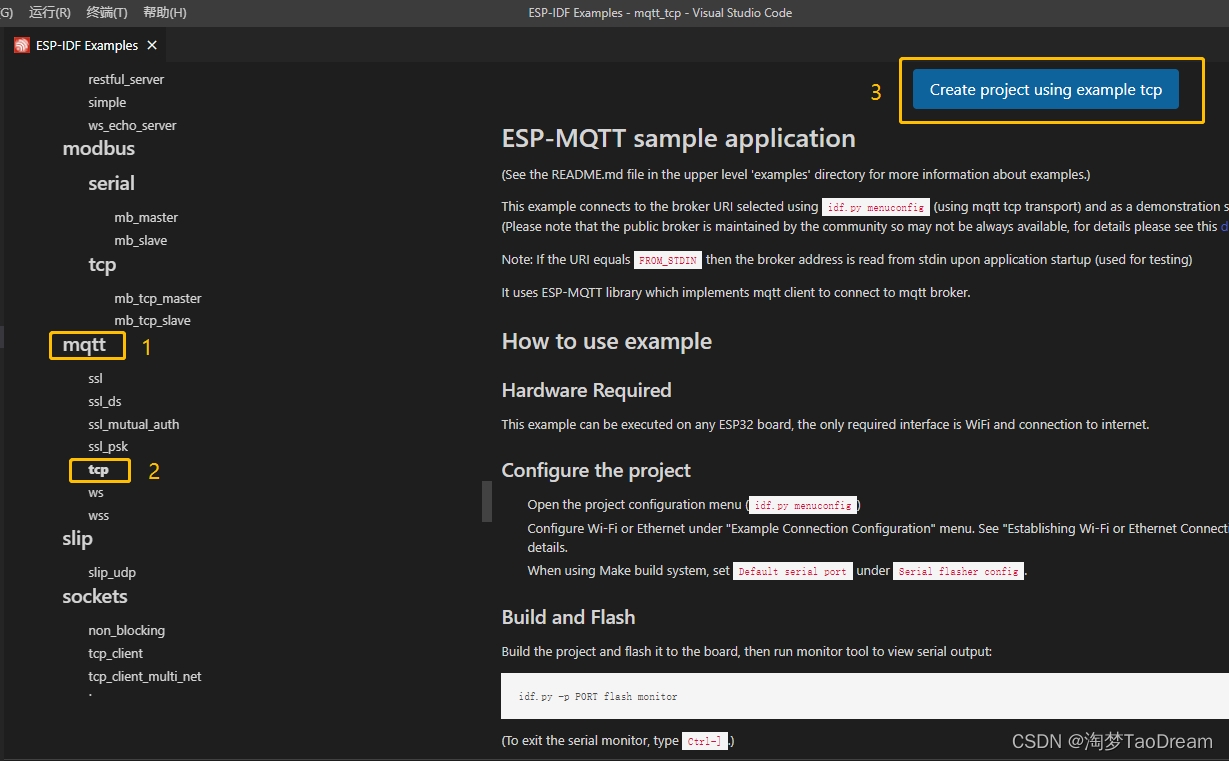Screen dimensions: 1229x761
Task: Select the ssl_ds example
Action: click(x=105, y=401)
